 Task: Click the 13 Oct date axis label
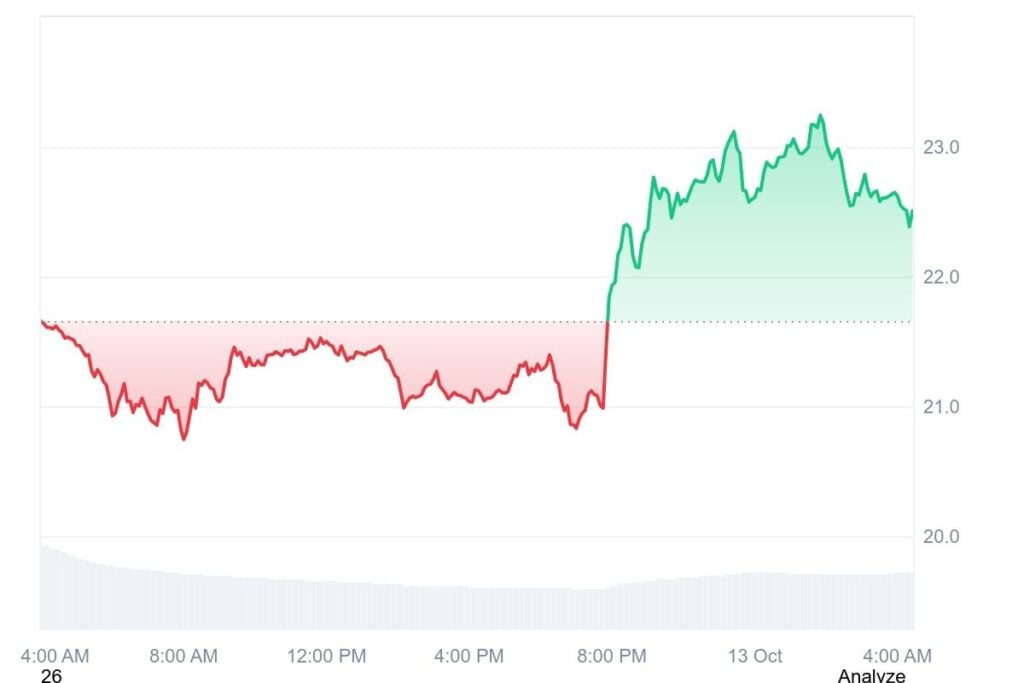click(754, 656)
